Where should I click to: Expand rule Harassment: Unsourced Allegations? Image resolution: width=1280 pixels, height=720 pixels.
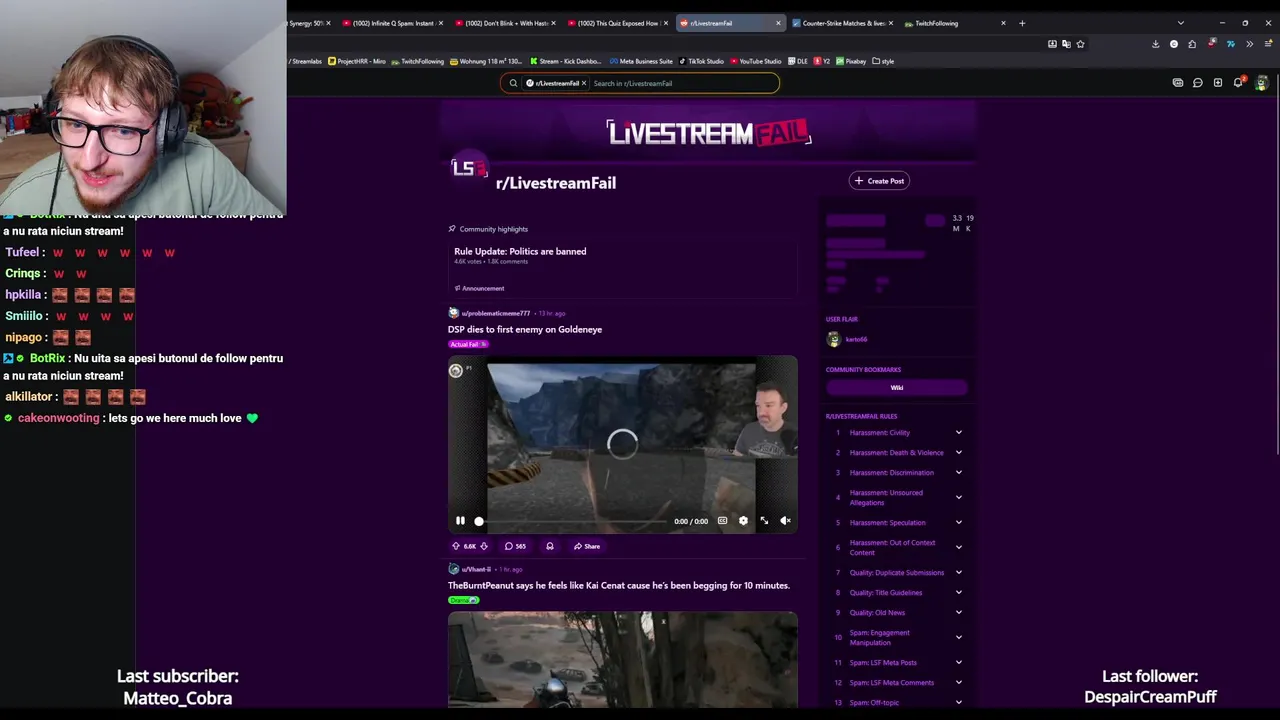pos(958,497)
